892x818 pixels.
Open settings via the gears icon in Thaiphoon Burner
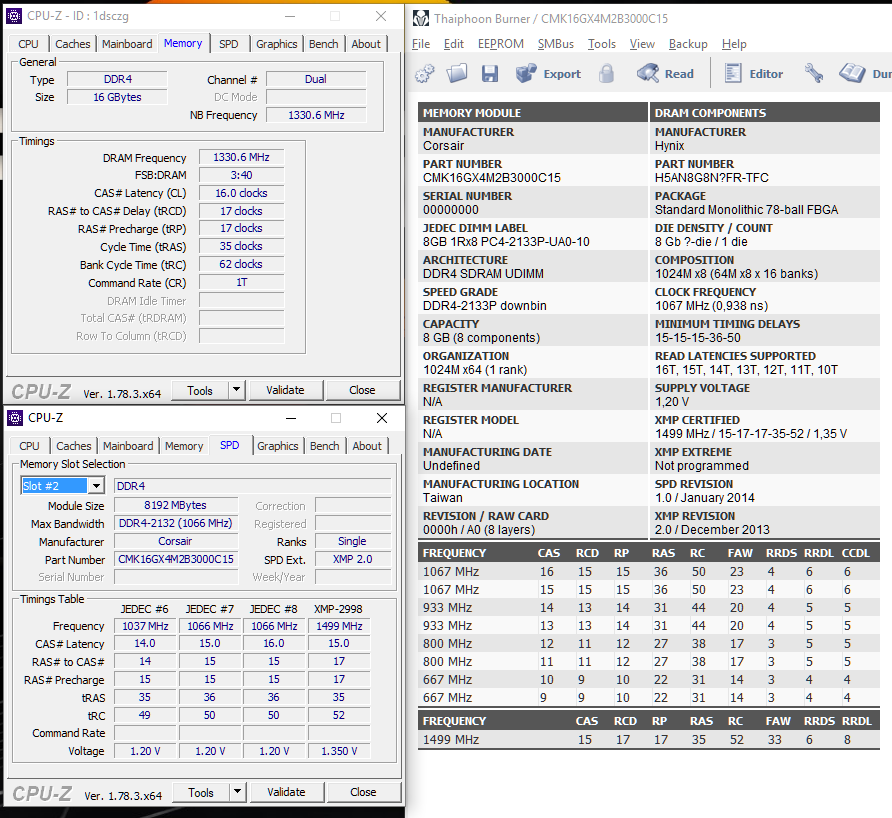coord(424,73)
